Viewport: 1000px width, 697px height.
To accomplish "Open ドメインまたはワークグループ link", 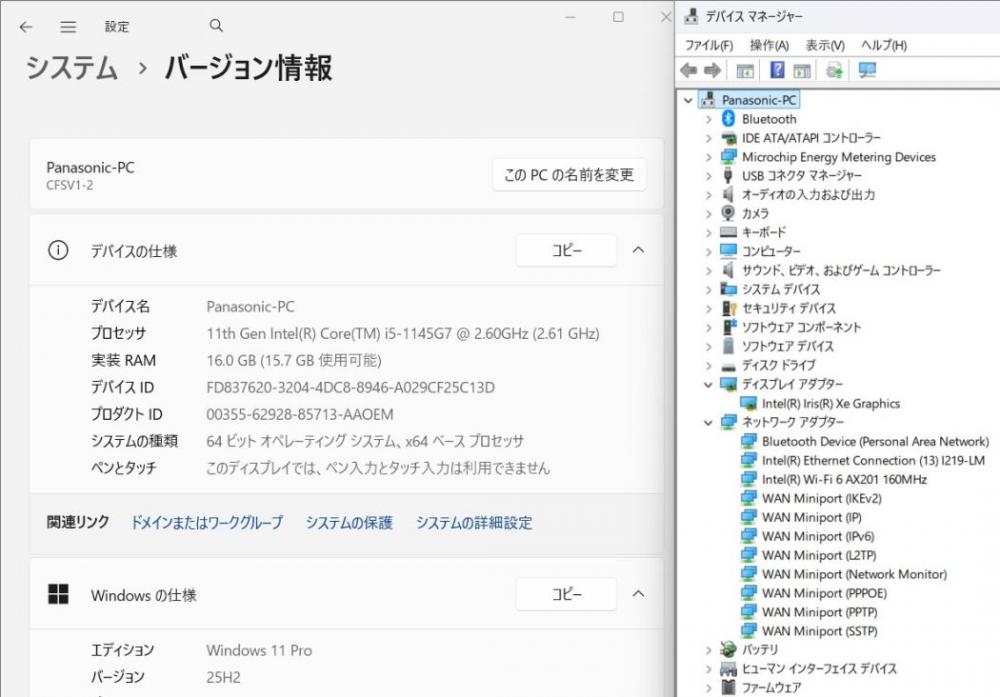I will pos(207,522).
